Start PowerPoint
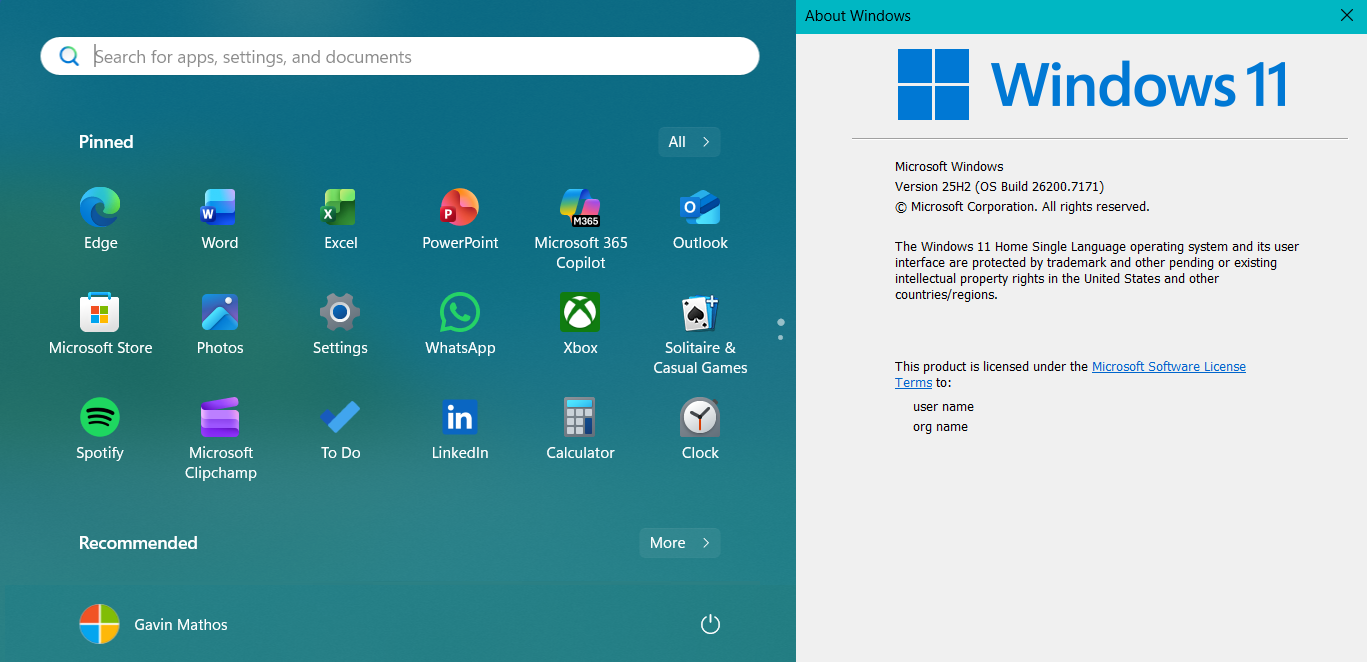This screenshot has width=1368, height=662. pyautogui.click(x=460, y=211)
